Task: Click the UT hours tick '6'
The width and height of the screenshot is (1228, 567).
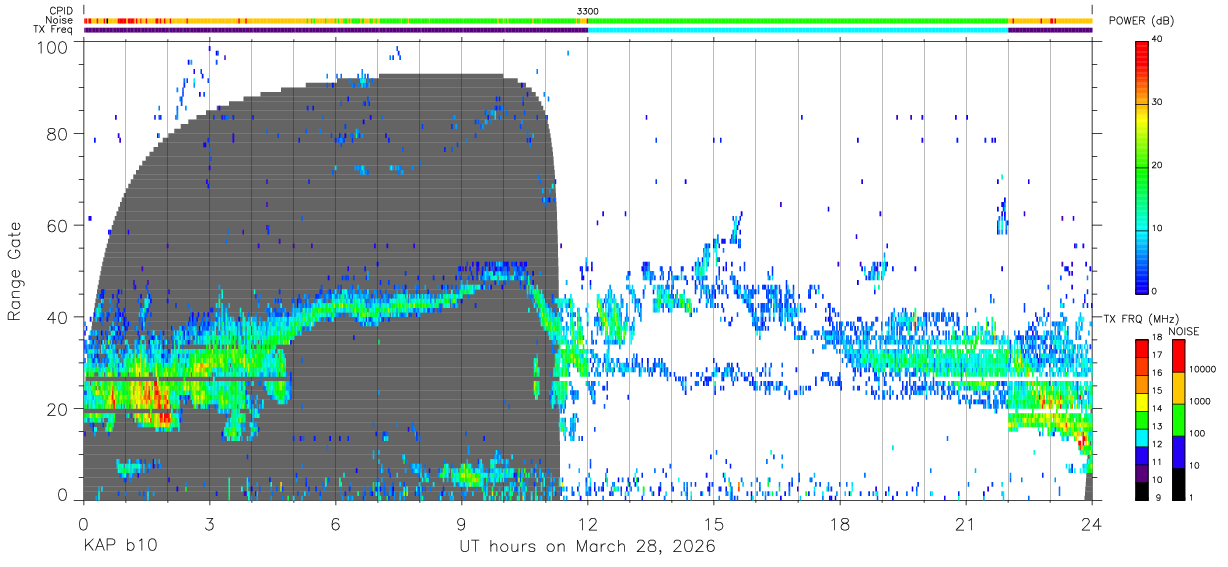Action: [x=336, y=524]
